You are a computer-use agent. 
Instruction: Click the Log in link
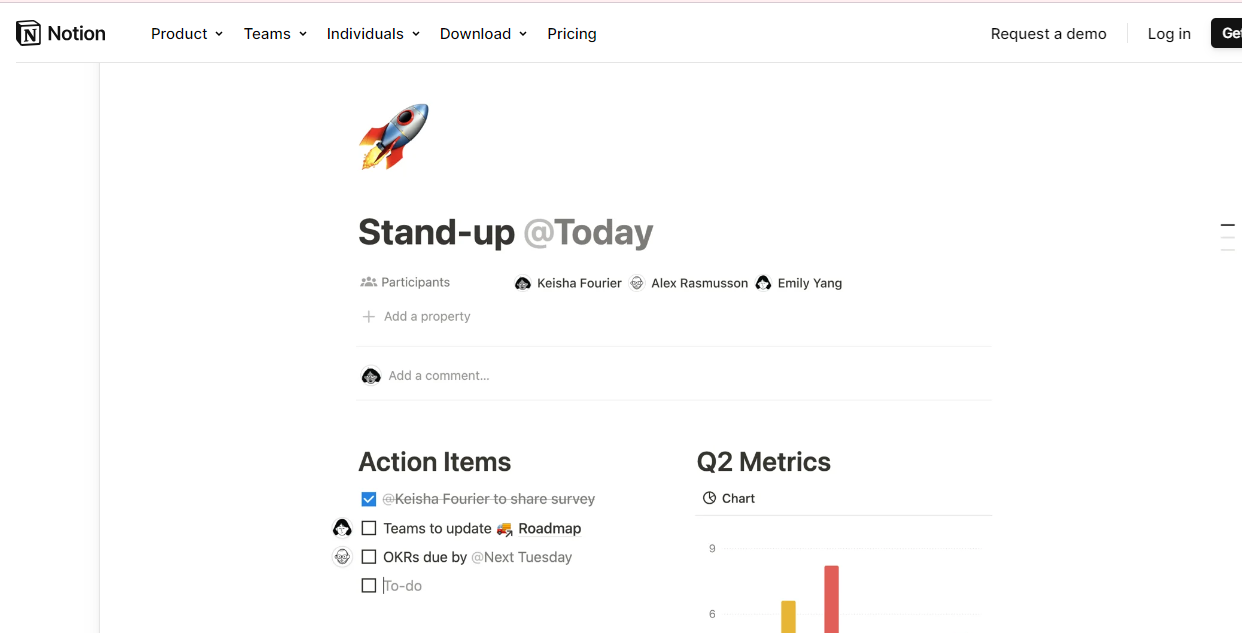[x=1169, y=33]
